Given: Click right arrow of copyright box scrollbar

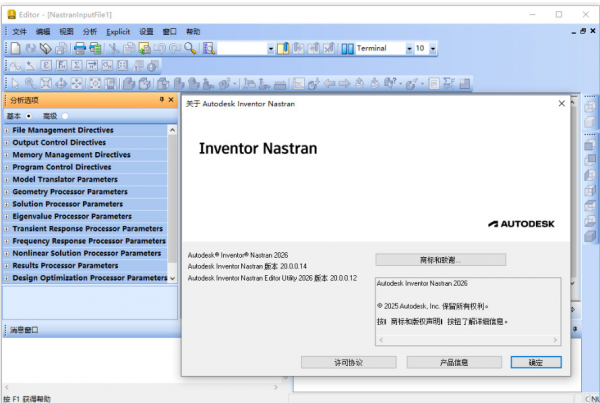Looking at the screenshot, I should point(555,340).
